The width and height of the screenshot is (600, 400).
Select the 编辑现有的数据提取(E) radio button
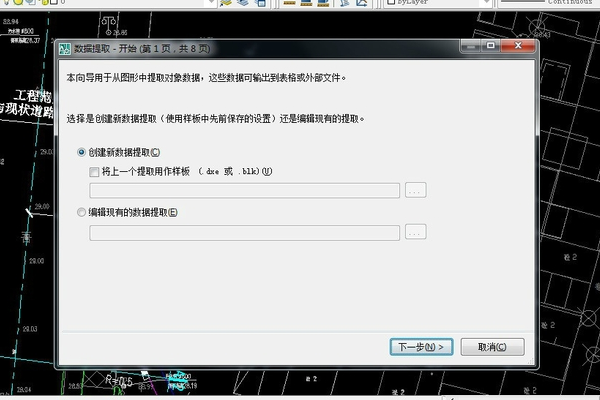(x=81, y=212)
